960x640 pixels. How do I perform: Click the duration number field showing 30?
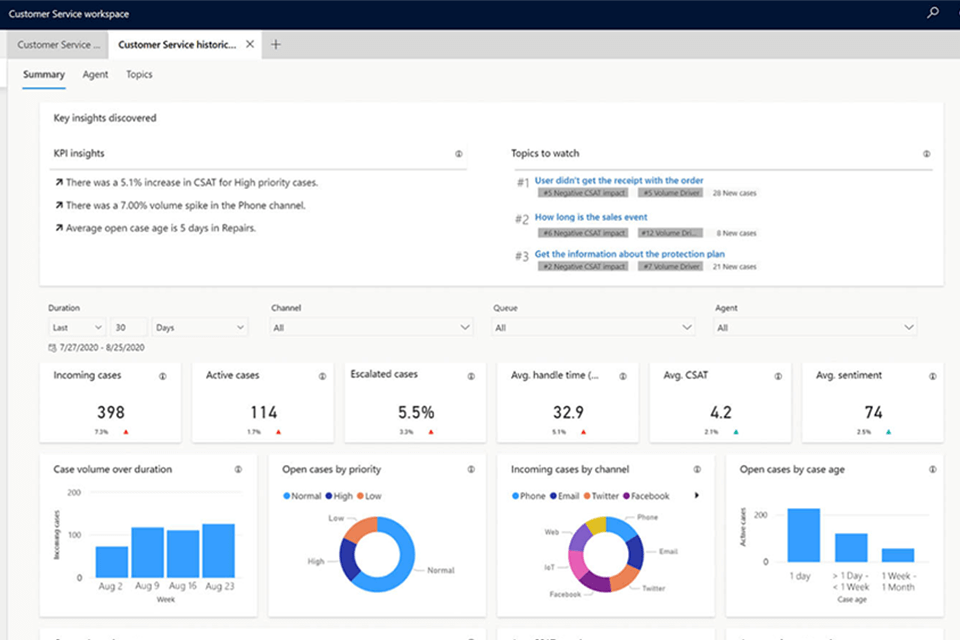pyautogui.click(x=130, y=327)
